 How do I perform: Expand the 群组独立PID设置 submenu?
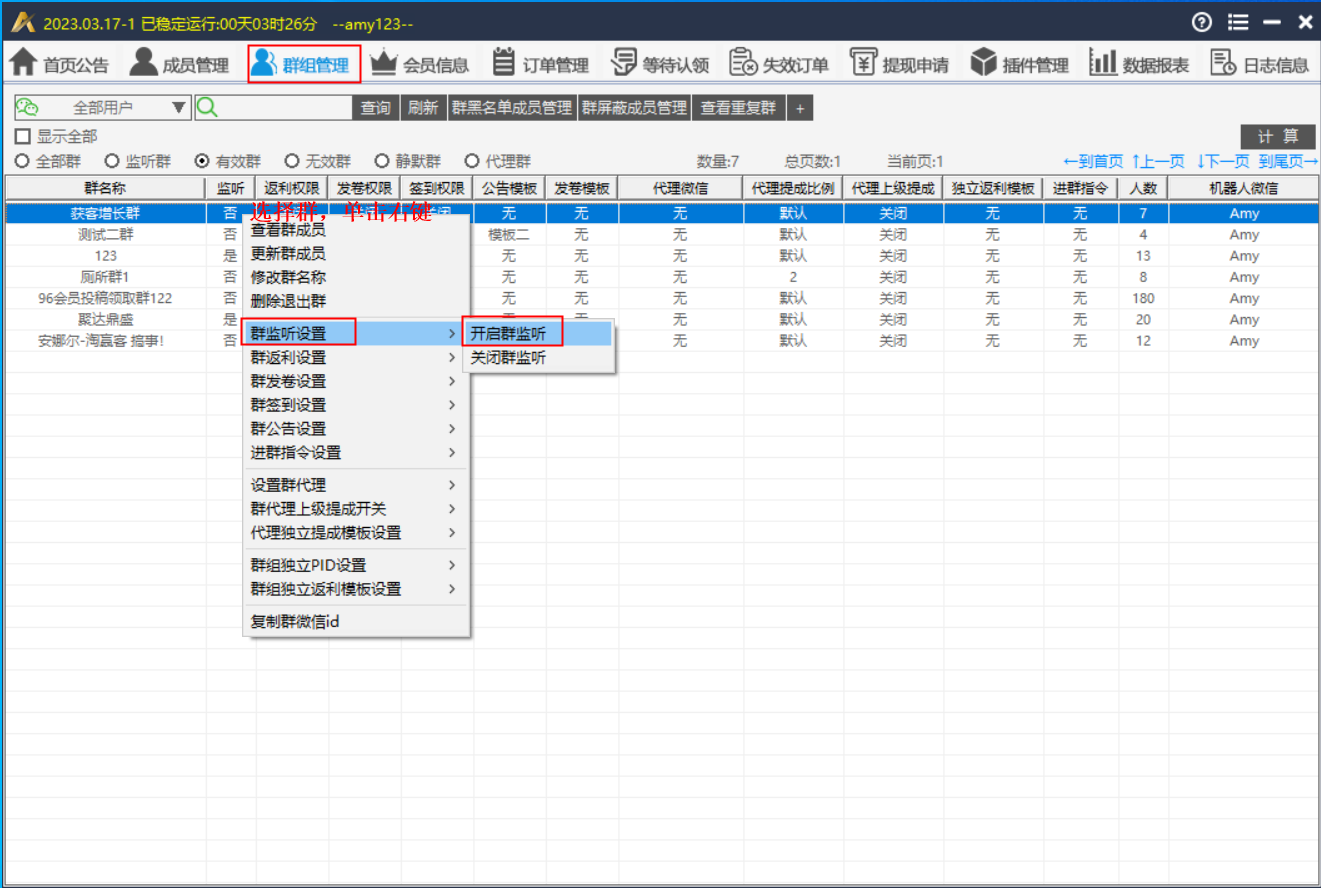(x=356, y=565)
